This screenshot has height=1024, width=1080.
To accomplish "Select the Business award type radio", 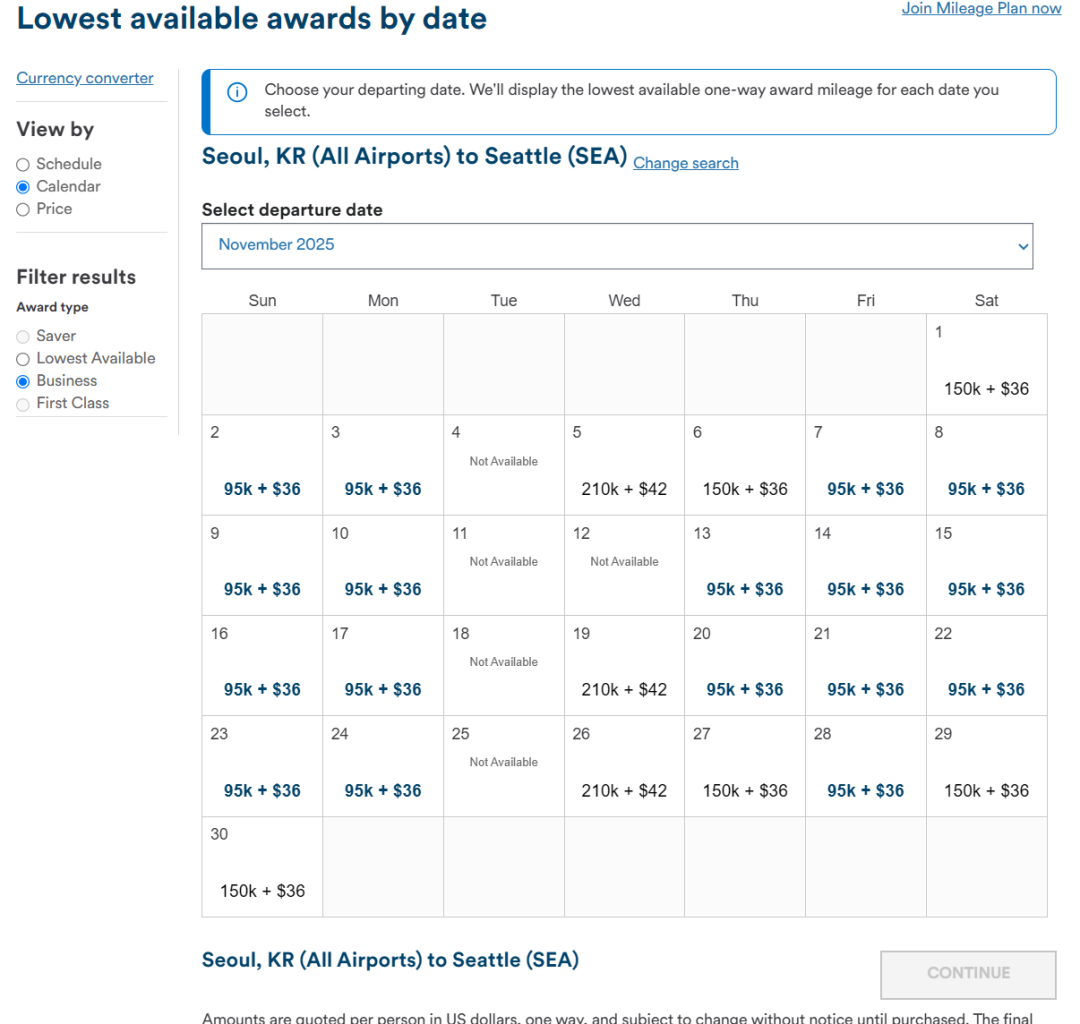I will 23,381.
